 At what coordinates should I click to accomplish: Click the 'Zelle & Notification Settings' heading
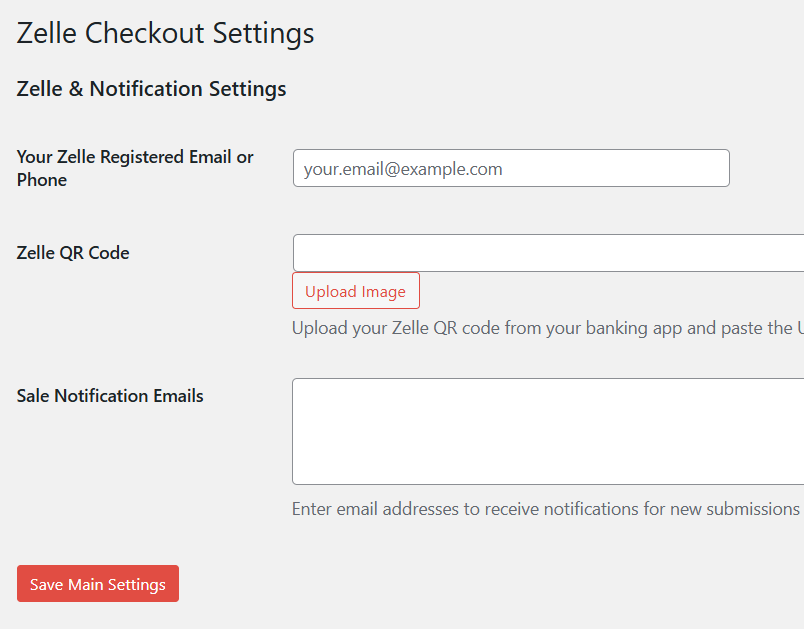151,89
